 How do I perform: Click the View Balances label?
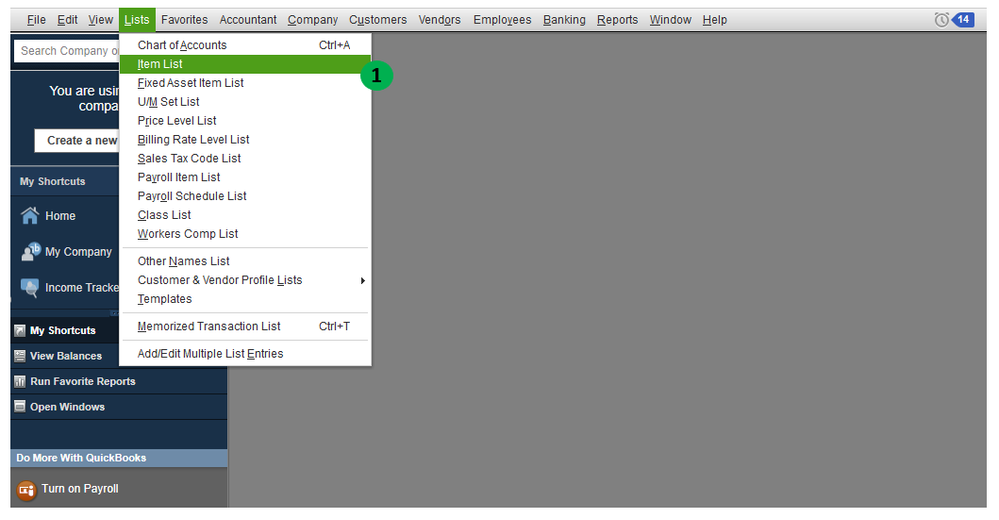point(66,356)
